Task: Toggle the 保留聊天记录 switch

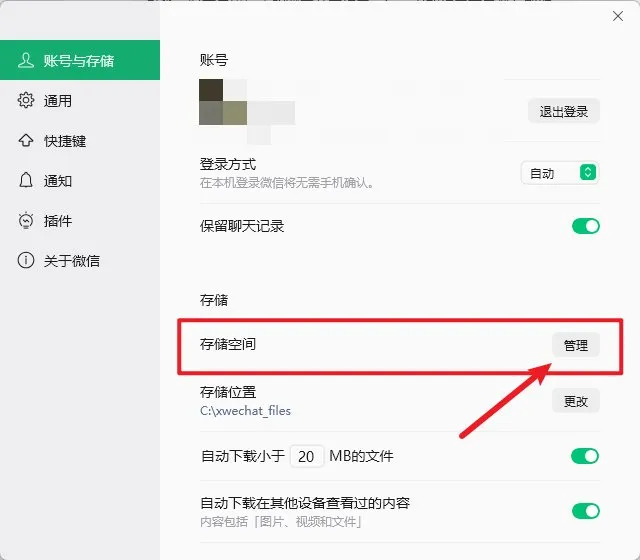Action: (x=586, y=226)
